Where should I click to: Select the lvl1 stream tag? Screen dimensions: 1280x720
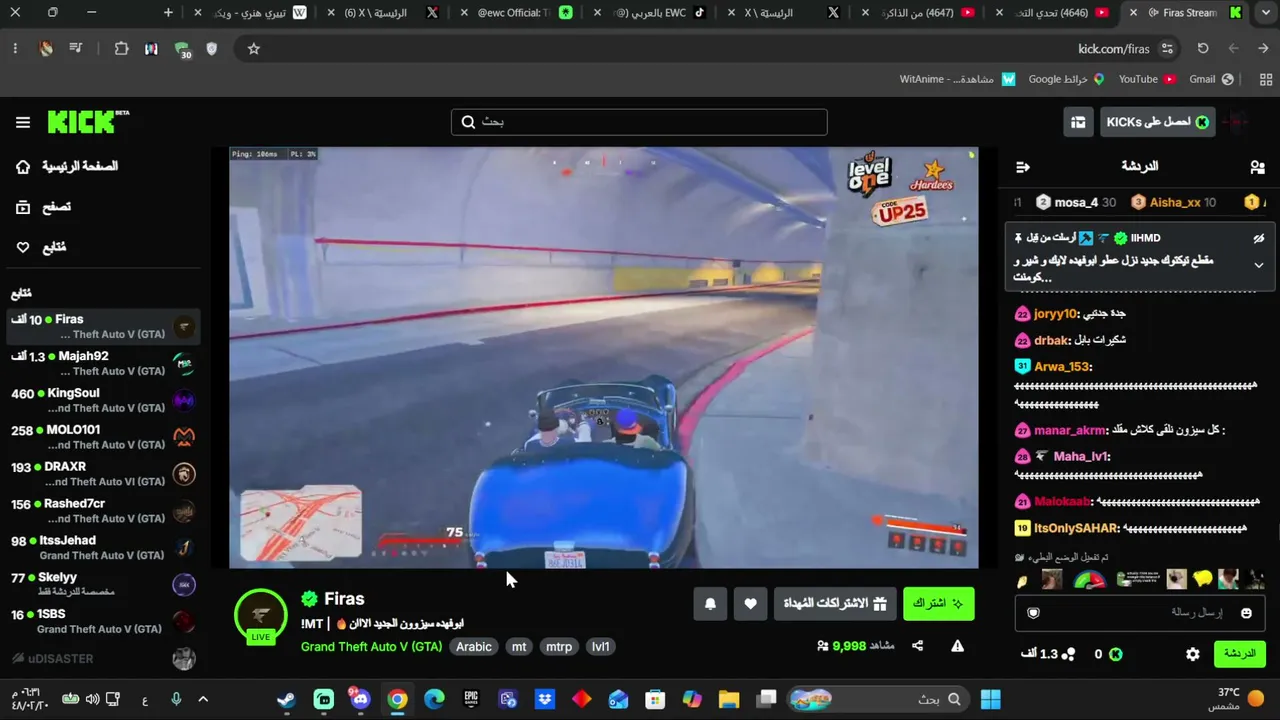(x=601, y=647)
